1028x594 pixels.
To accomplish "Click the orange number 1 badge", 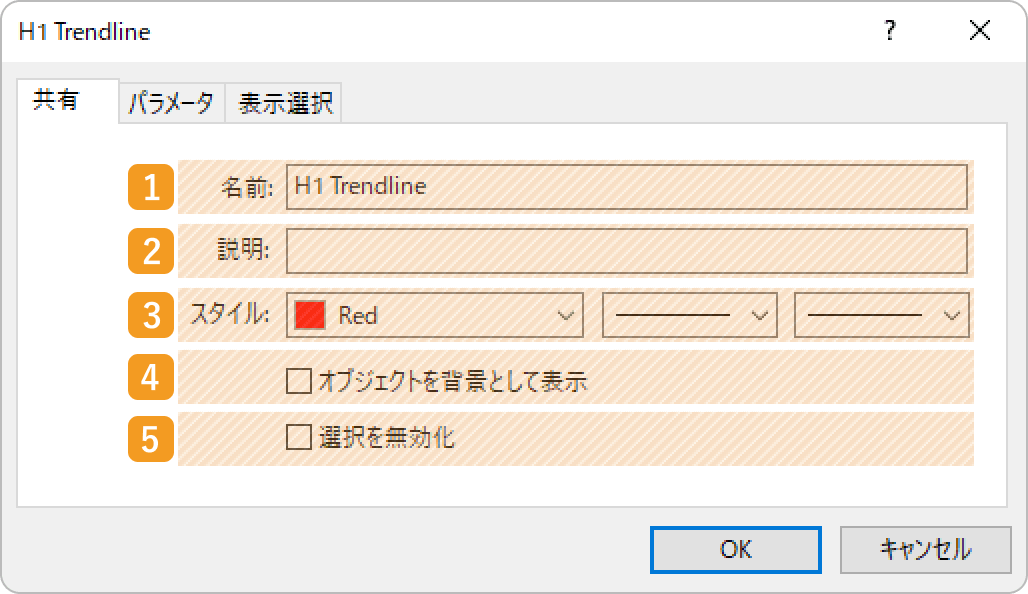I will click(151, 187).
